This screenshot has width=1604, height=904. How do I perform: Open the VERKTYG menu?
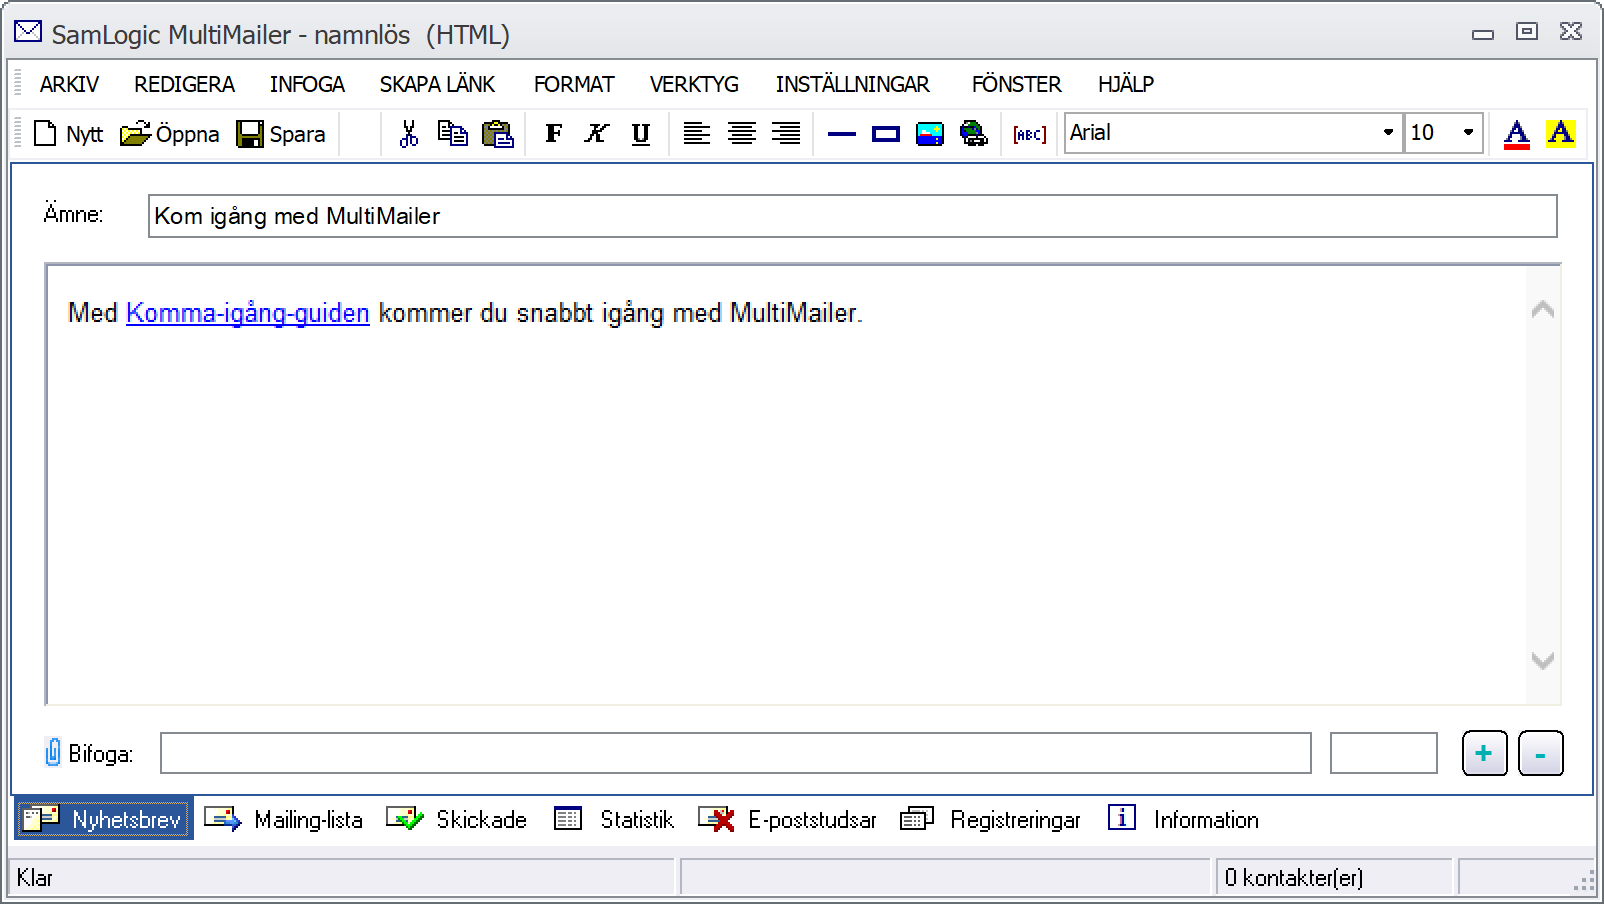click(x=694, y=85)
